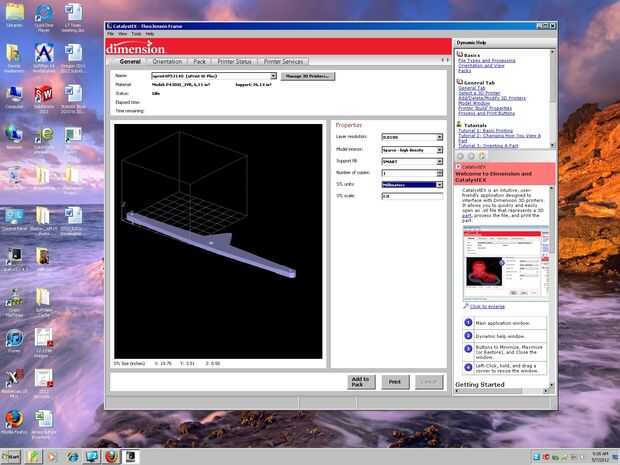This screenshot has height=465, width=620.
Task: Click the CatalystEX taskbar button
Action: (131, 457)
